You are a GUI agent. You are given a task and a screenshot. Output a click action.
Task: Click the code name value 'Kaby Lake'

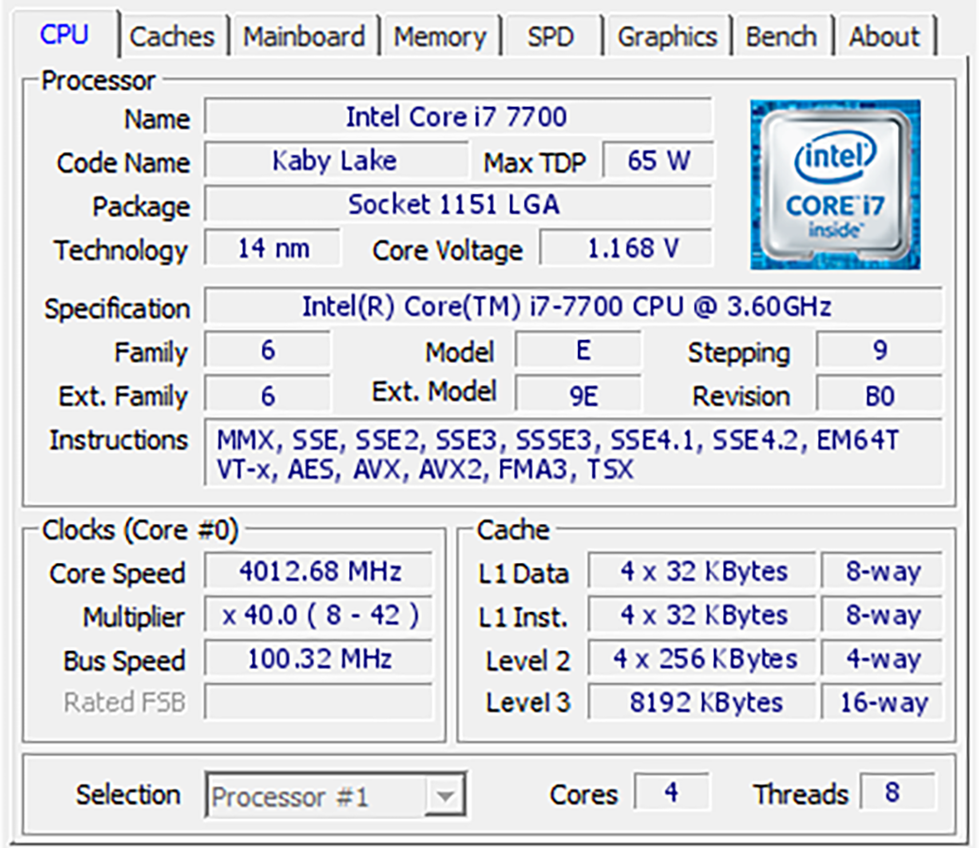tap(336, 161)
